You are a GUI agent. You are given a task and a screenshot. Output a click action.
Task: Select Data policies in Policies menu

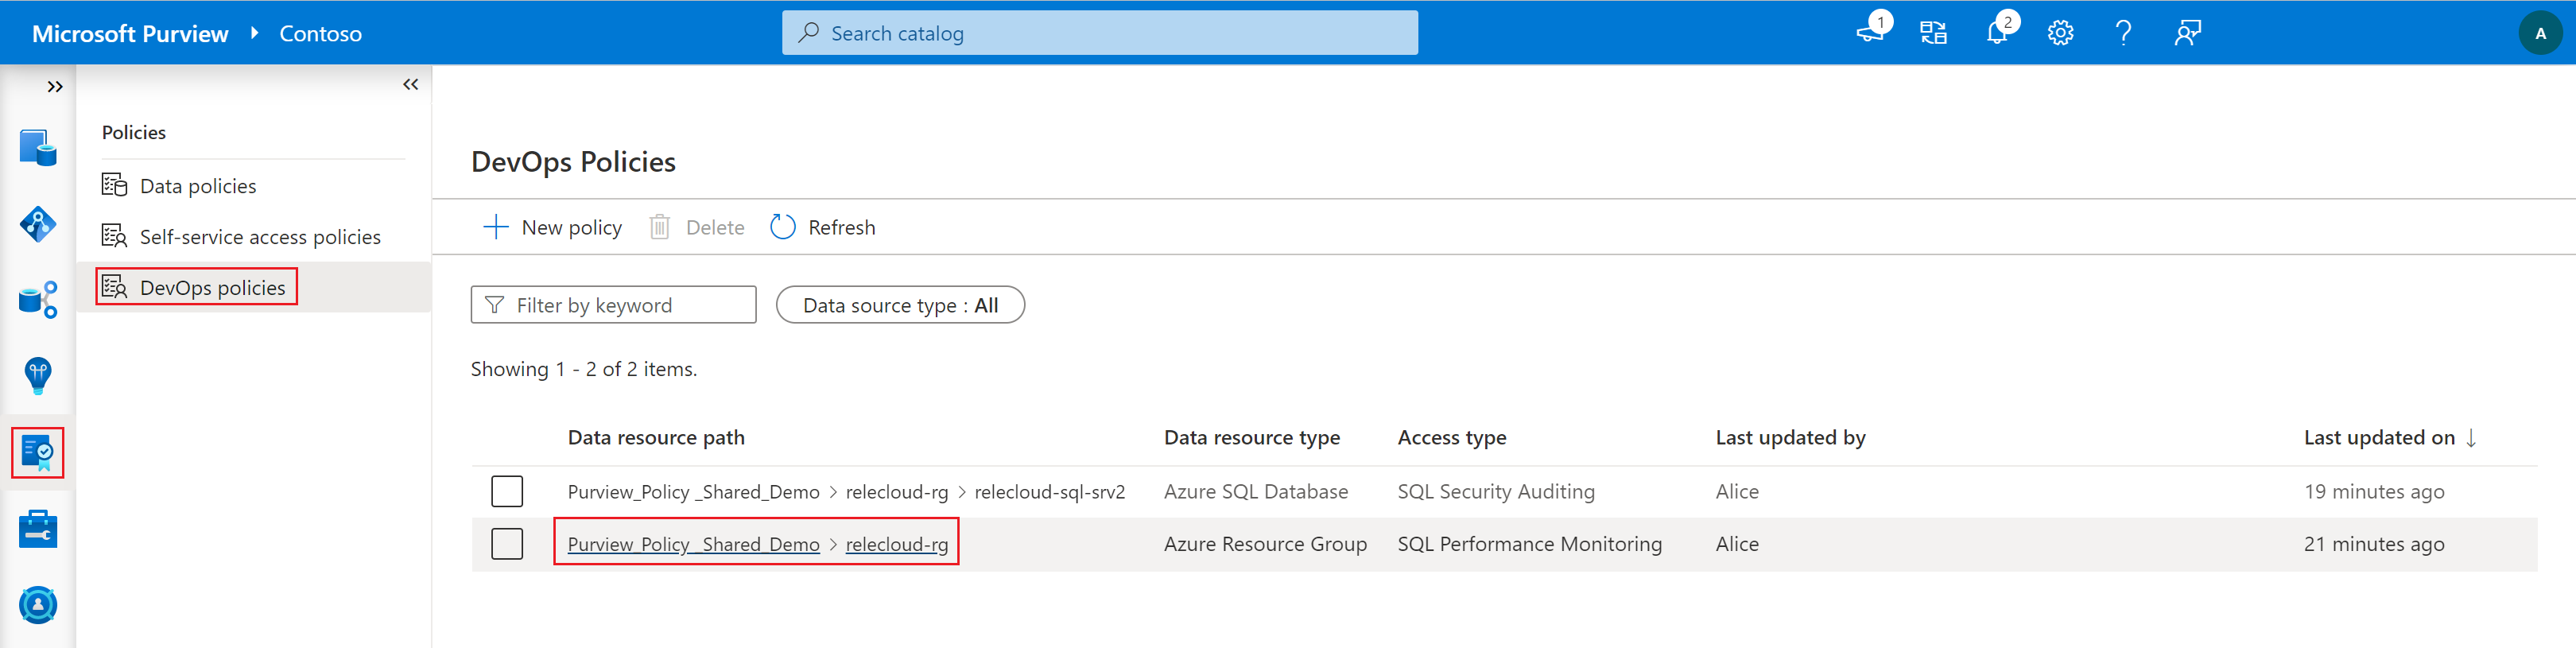pyautogui.click(x=198, y=186)
